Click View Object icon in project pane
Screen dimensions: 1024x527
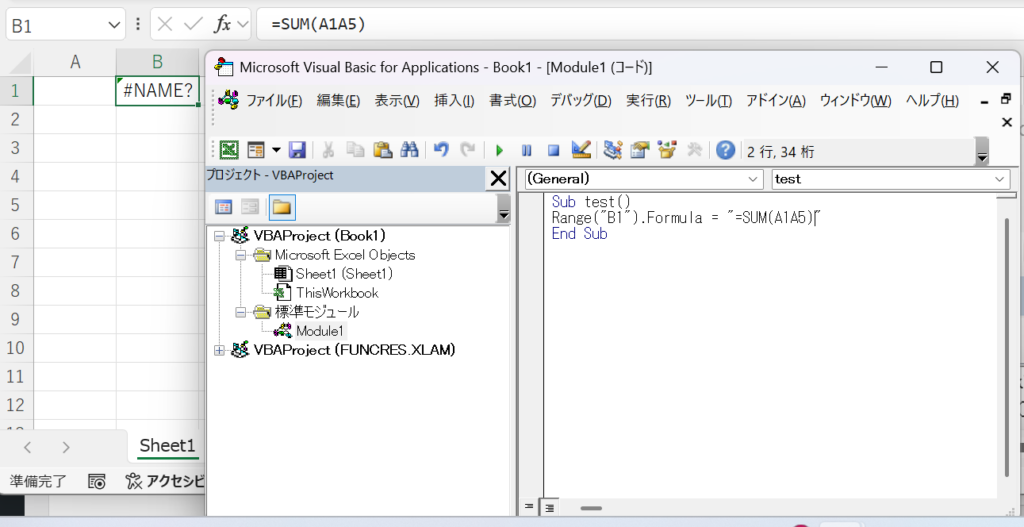[250, 207]
